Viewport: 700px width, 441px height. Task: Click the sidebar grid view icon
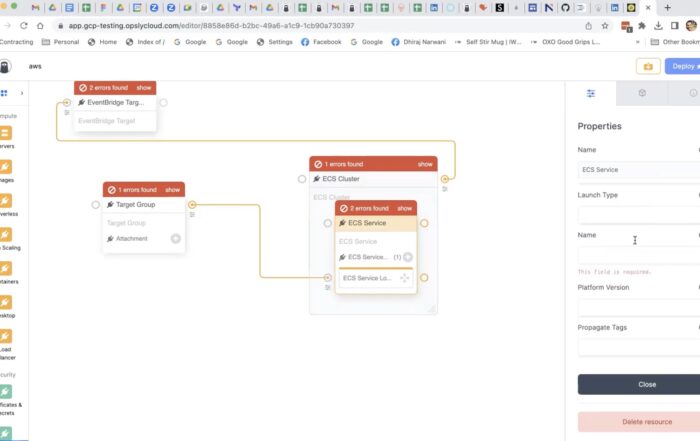[4, 93]
